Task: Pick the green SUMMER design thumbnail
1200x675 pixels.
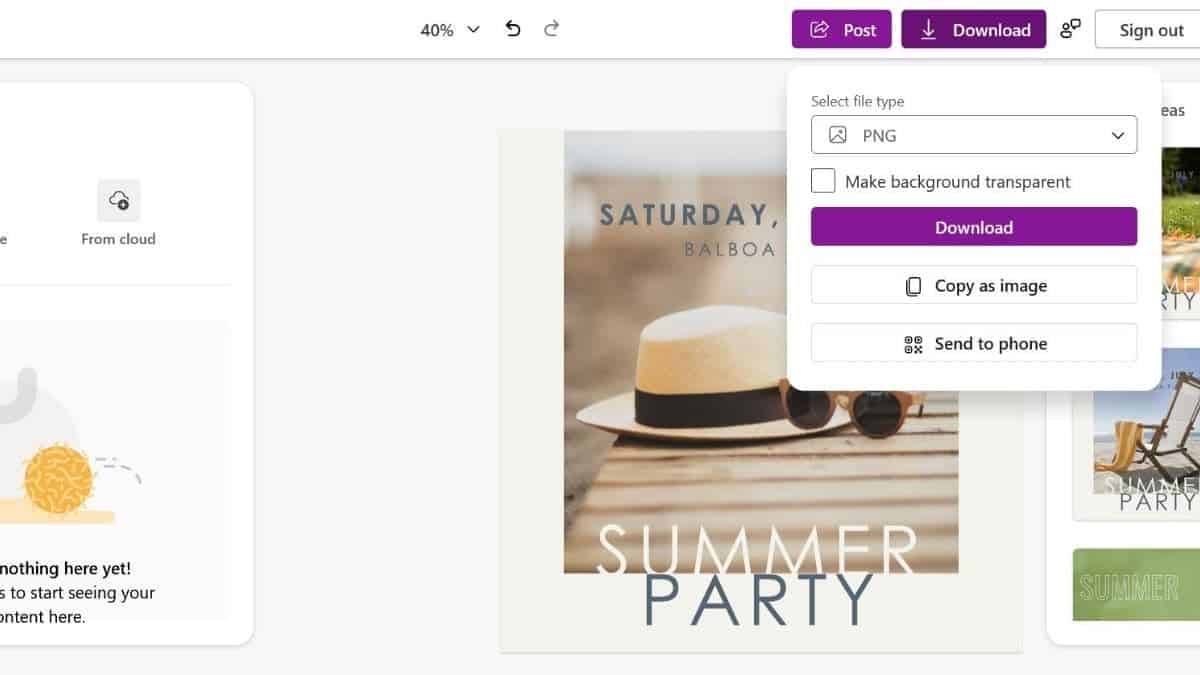Action: pyautogui.click(x=1136, y=585)
